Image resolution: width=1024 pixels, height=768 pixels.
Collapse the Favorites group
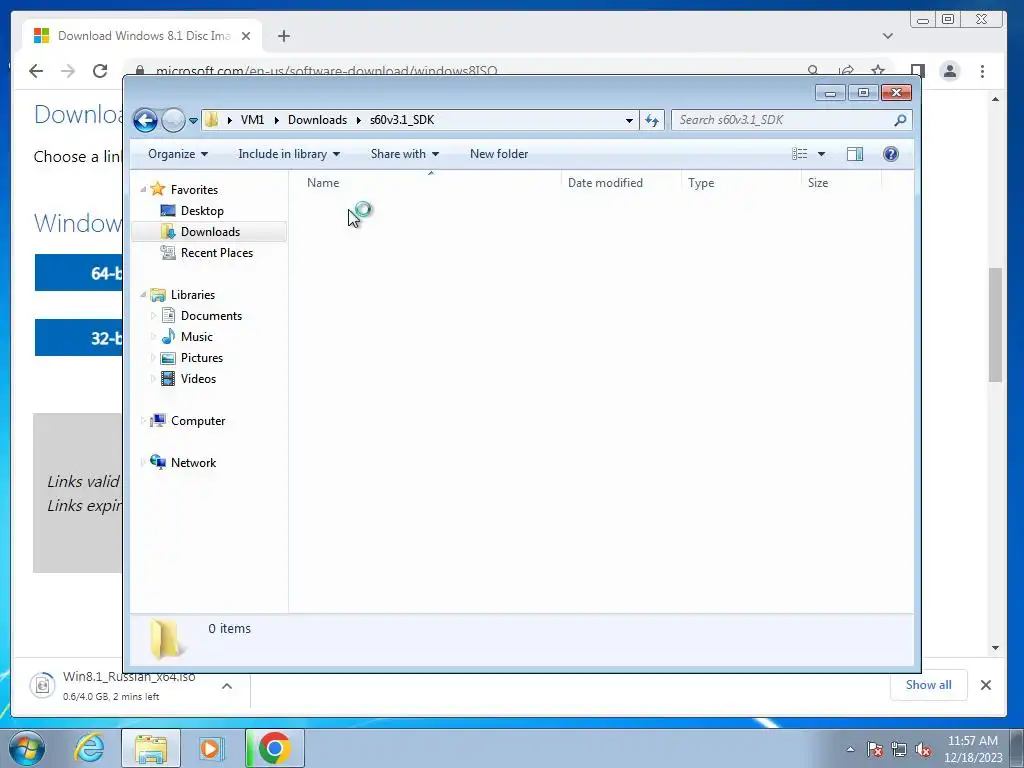click(143, 189)
